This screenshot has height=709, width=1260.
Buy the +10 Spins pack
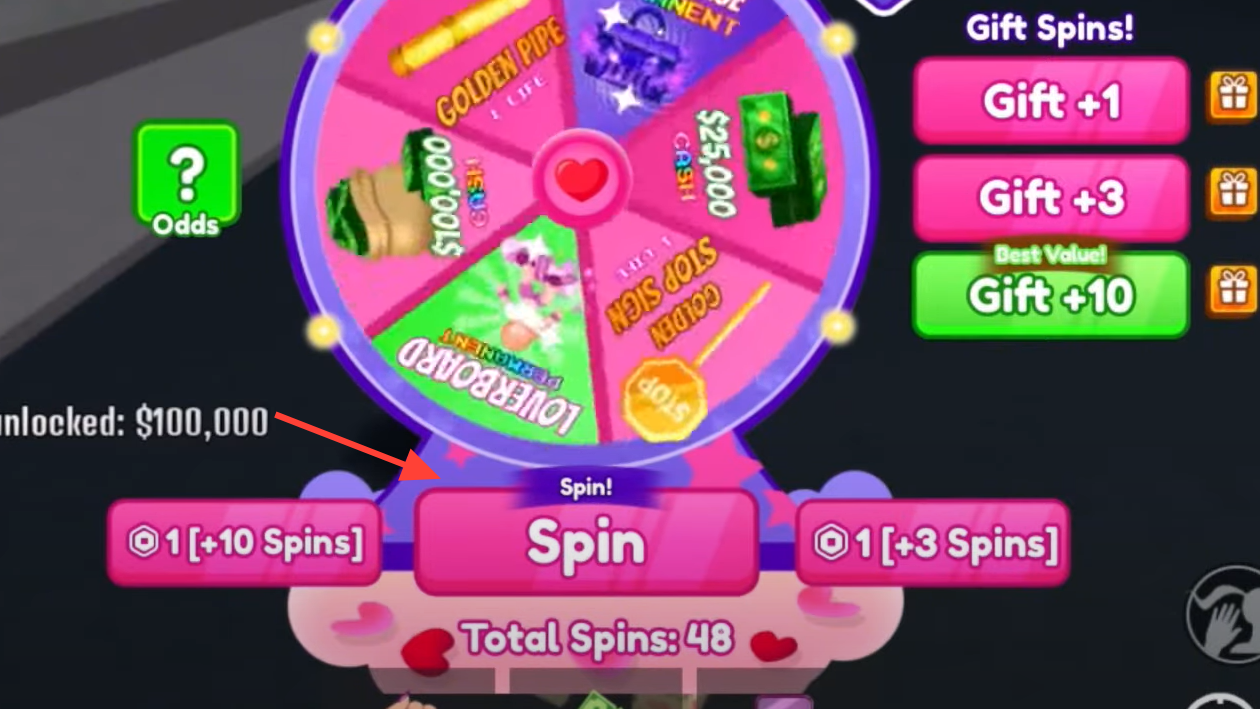(x=245, y=542)
